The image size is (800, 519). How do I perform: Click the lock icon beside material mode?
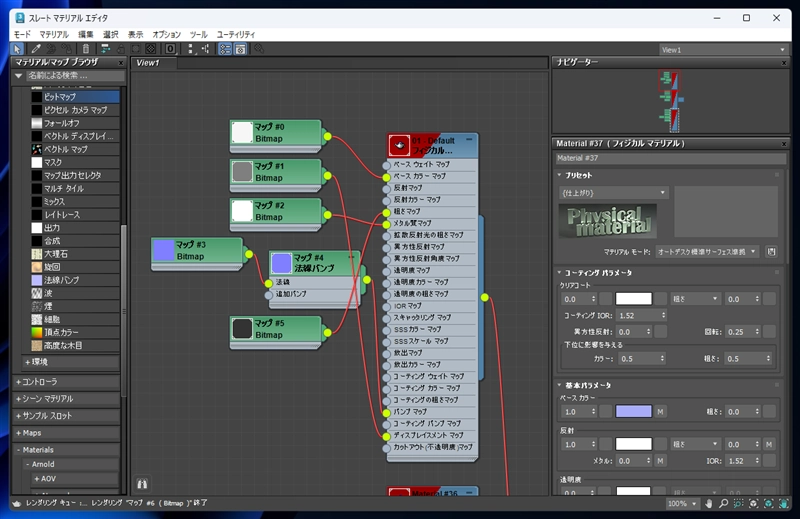pos(771,252)
